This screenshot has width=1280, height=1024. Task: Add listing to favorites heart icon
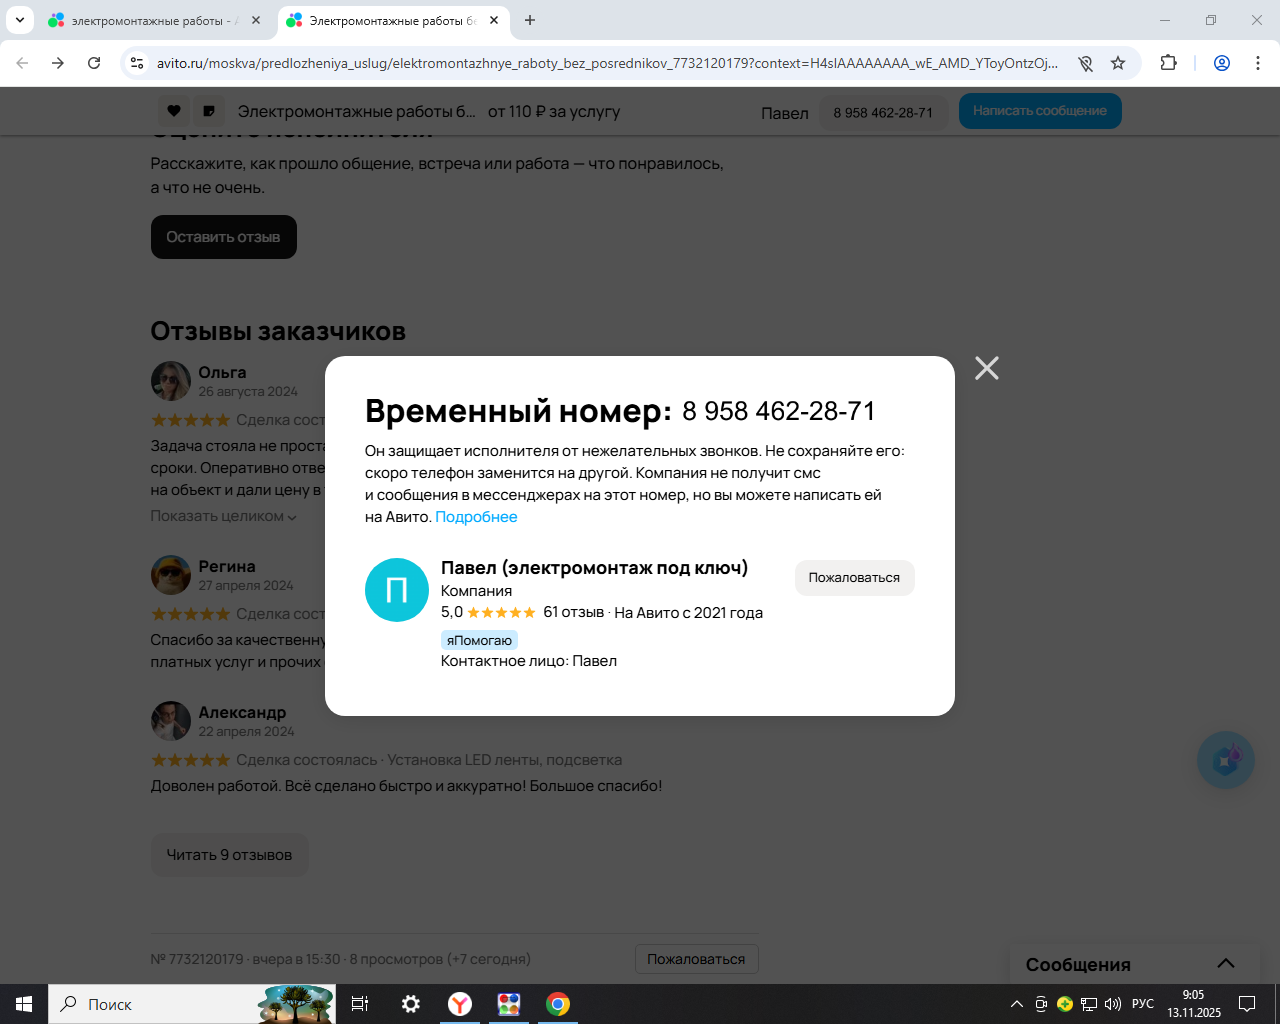(x=173, y=111)
